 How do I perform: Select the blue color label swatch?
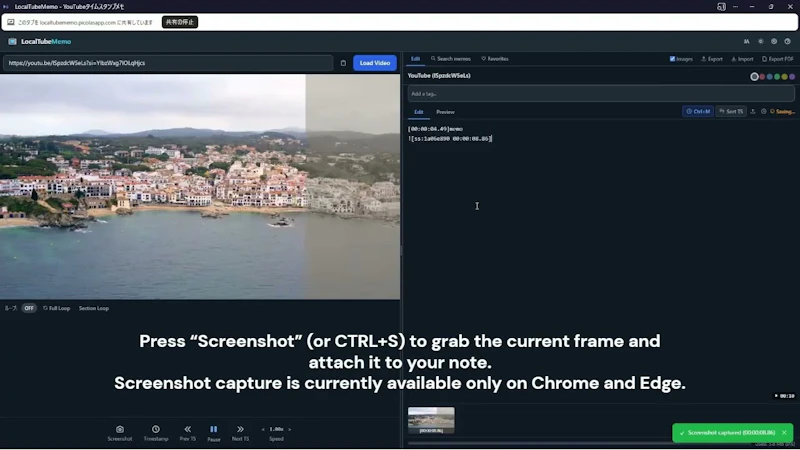pyautogui.click(x=769, y=77)
